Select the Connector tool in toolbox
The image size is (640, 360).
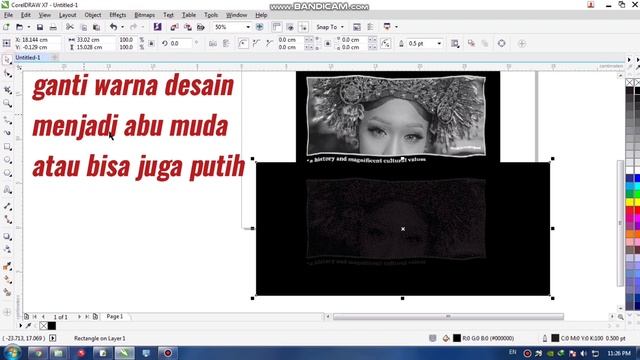pos(7,219)
